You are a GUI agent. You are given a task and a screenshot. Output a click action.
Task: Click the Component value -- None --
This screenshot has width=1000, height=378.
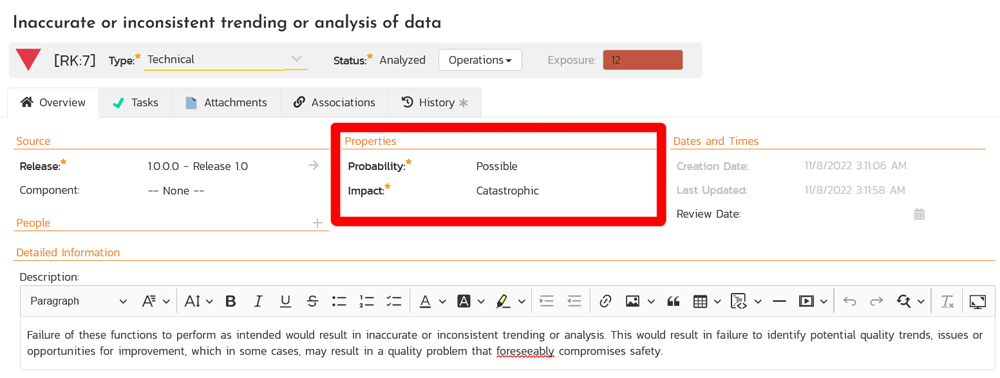click(x=176, y=191)
